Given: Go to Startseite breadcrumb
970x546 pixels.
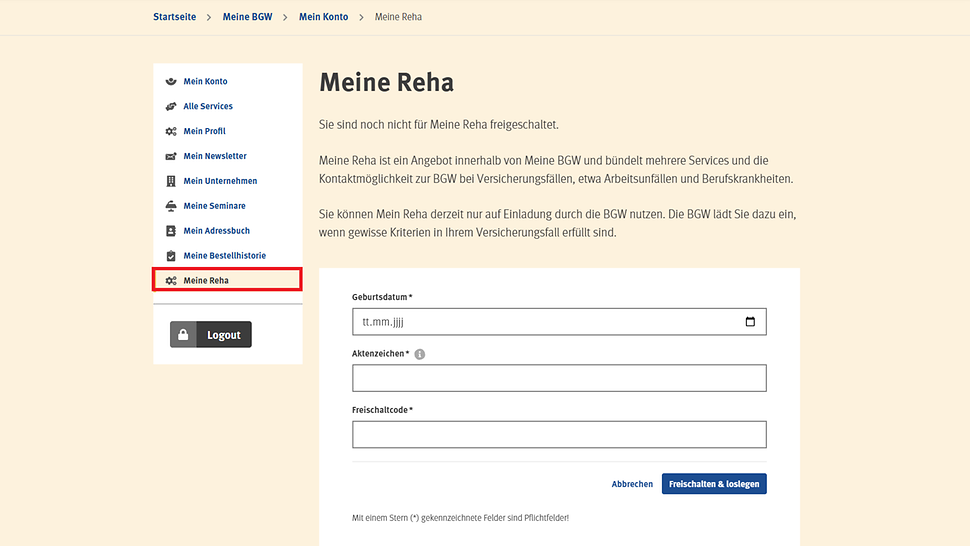Looking at the screenshot, I should 174,17.
